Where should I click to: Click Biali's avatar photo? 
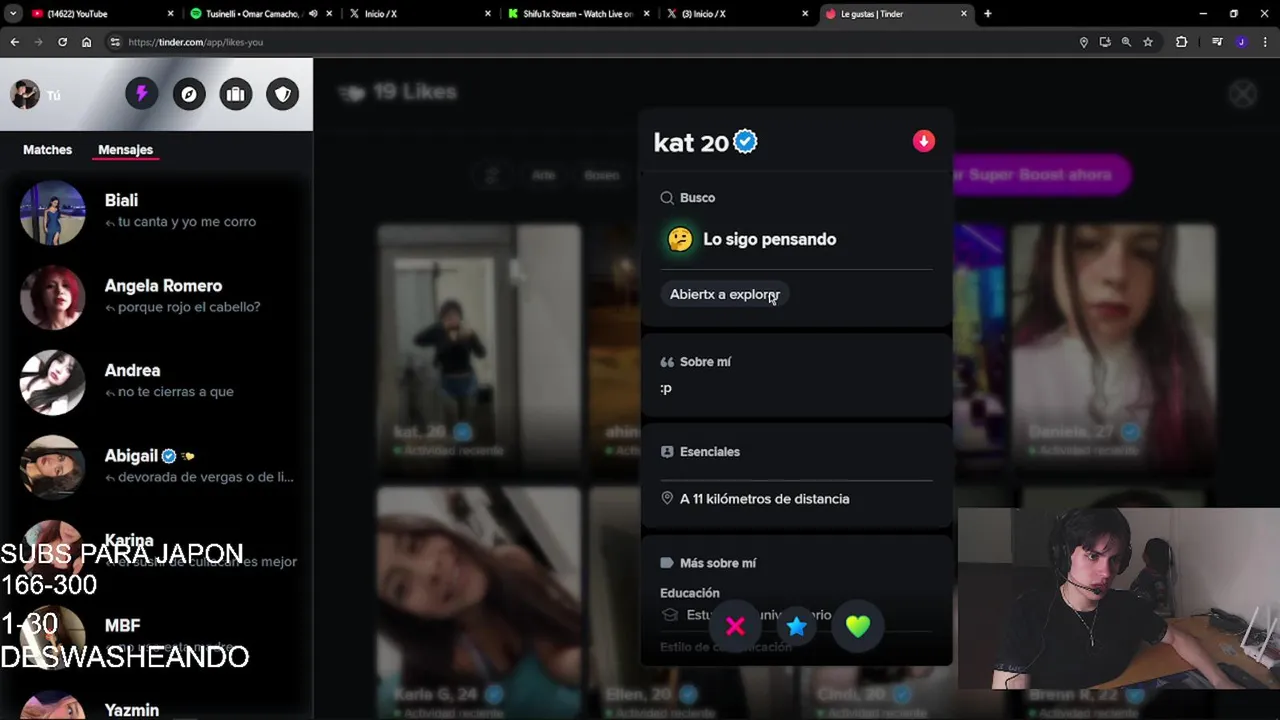click(x=52, y=212)
